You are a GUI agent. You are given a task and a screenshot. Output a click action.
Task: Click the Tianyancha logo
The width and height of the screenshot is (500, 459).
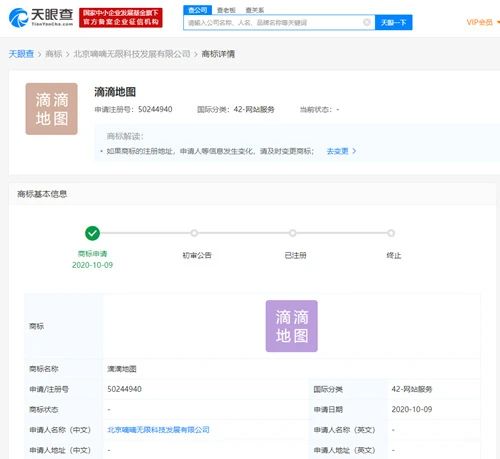tap(41, 18)
